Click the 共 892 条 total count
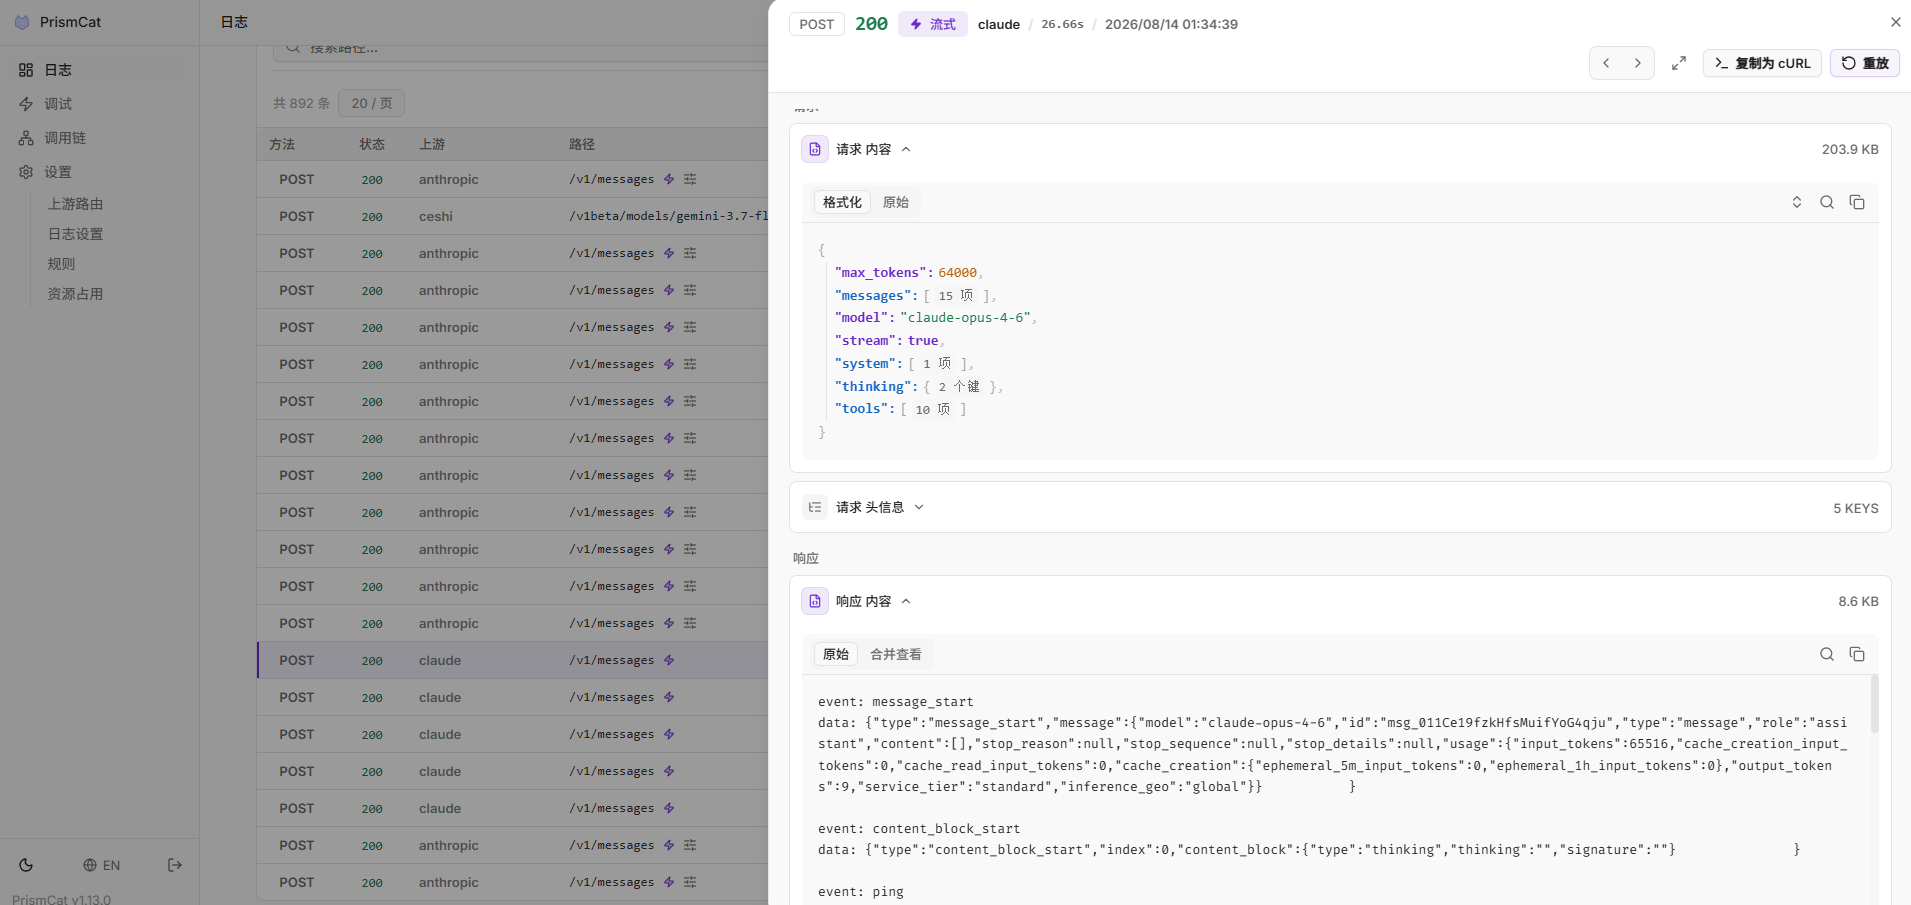The width and height of the screenshot is (1911, 905). tap(301, 103)
